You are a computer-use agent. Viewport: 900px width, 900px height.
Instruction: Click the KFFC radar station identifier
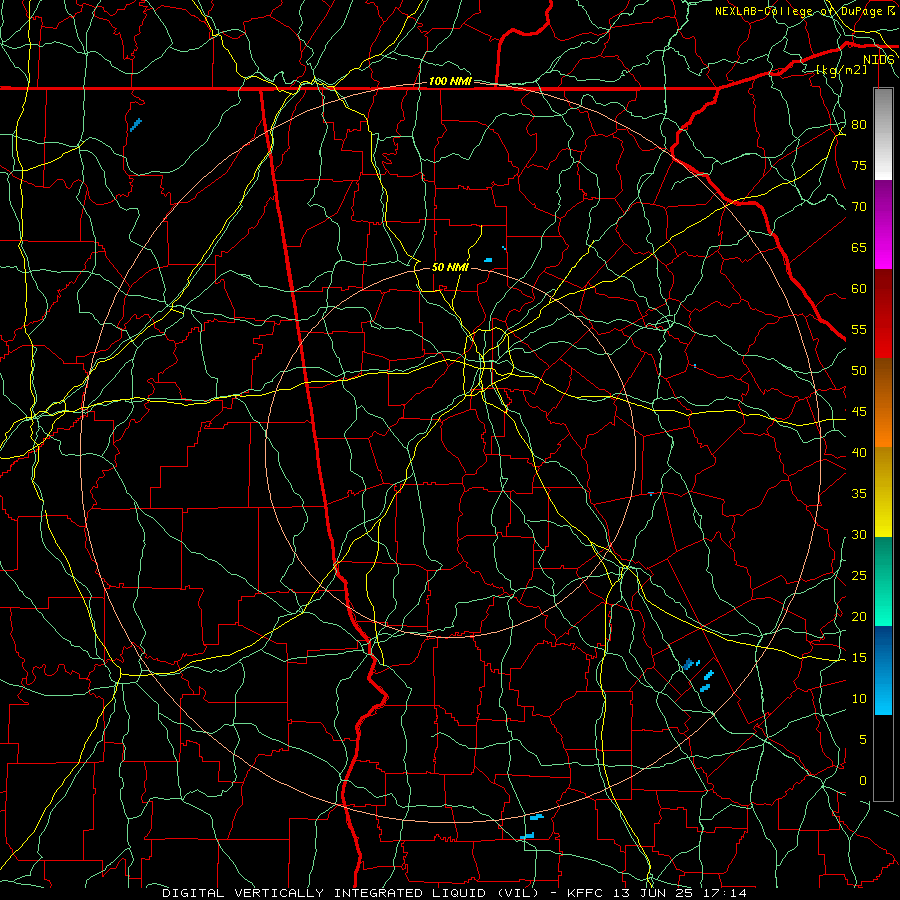(585, 893)
